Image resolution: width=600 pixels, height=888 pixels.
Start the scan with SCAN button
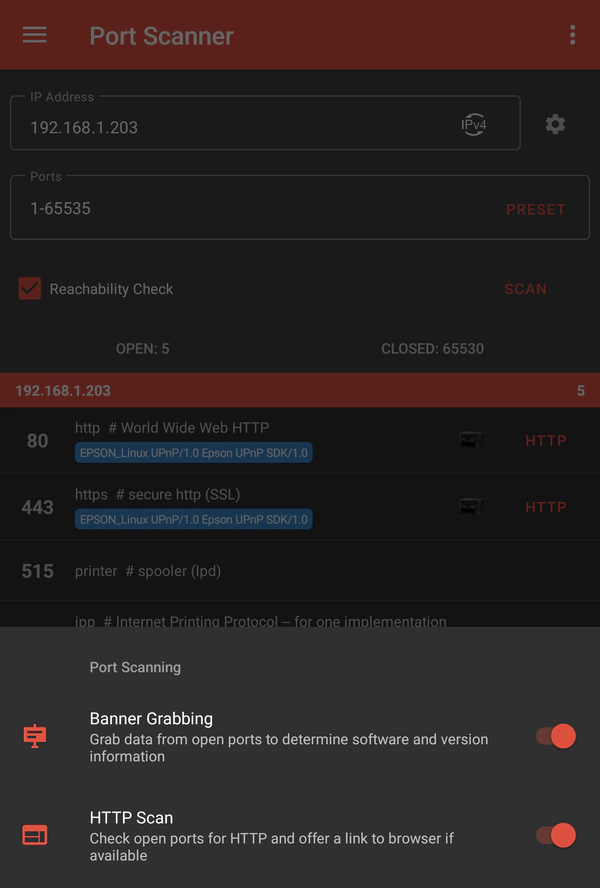click(x=526, y=289)
